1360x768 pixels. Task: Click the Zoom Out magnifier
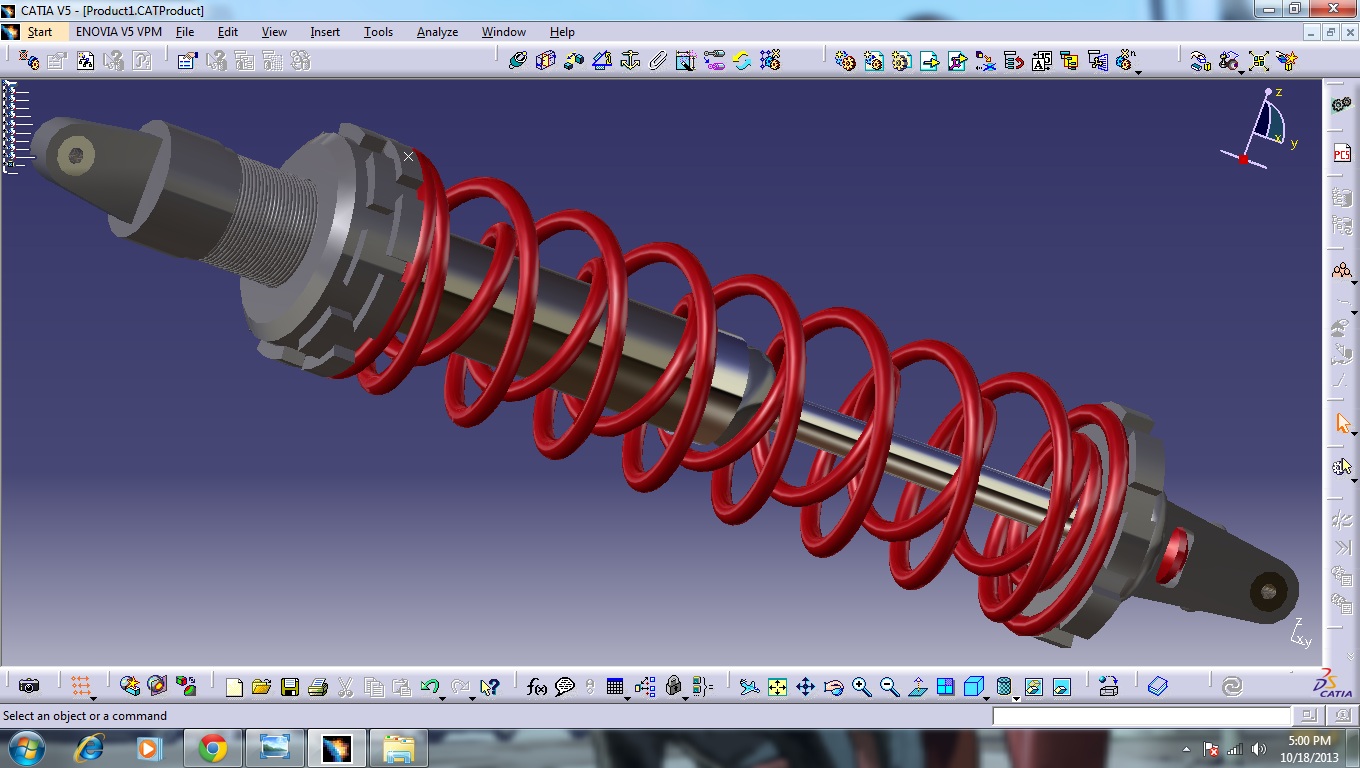point(889,687)
